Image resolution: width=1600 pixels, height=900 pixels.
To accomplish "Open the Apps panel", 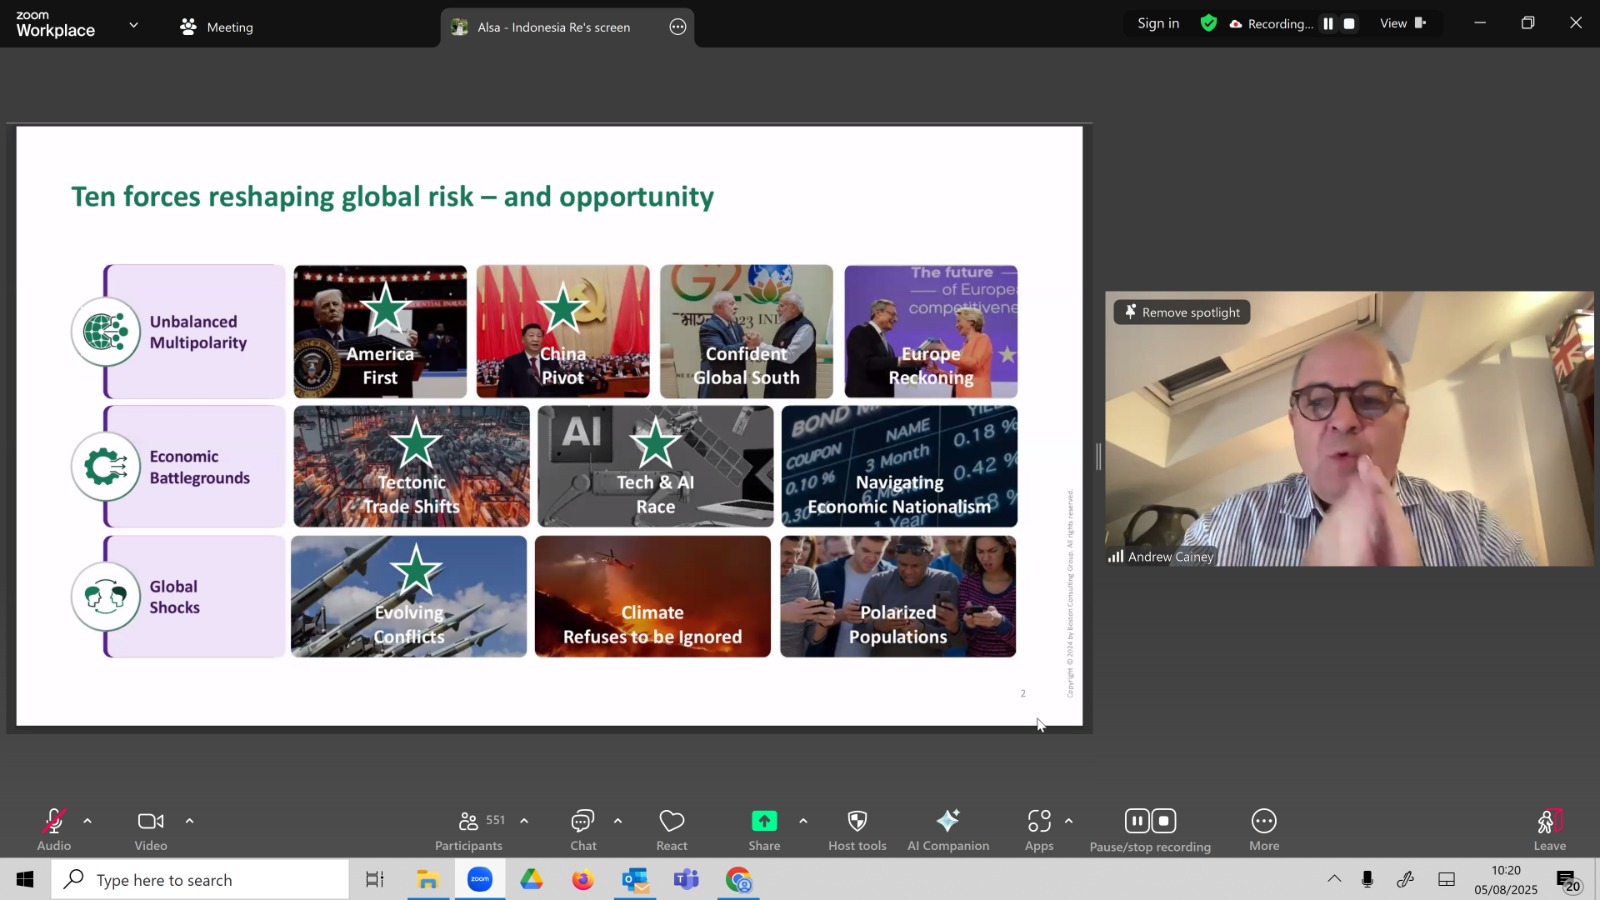I will 1039,830.
